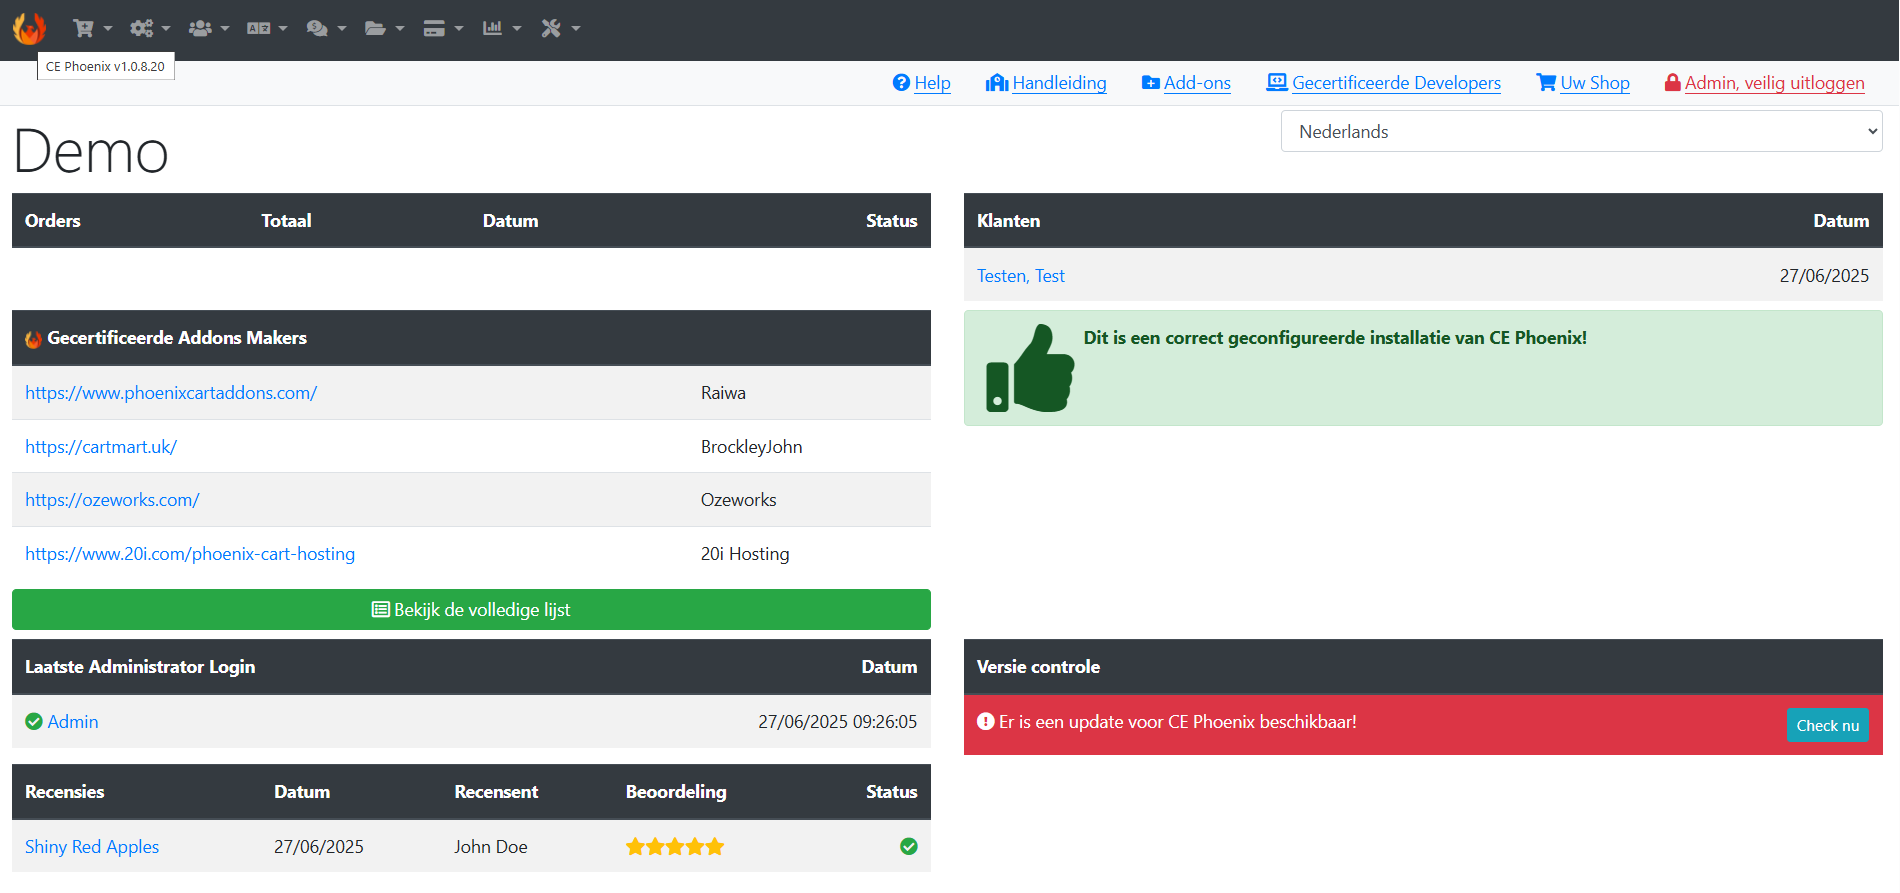Viewport: 1900px width, 893px height.
Task: Click the correct geconfigureerde installatie message
Action: click(x=1335, y=338)
